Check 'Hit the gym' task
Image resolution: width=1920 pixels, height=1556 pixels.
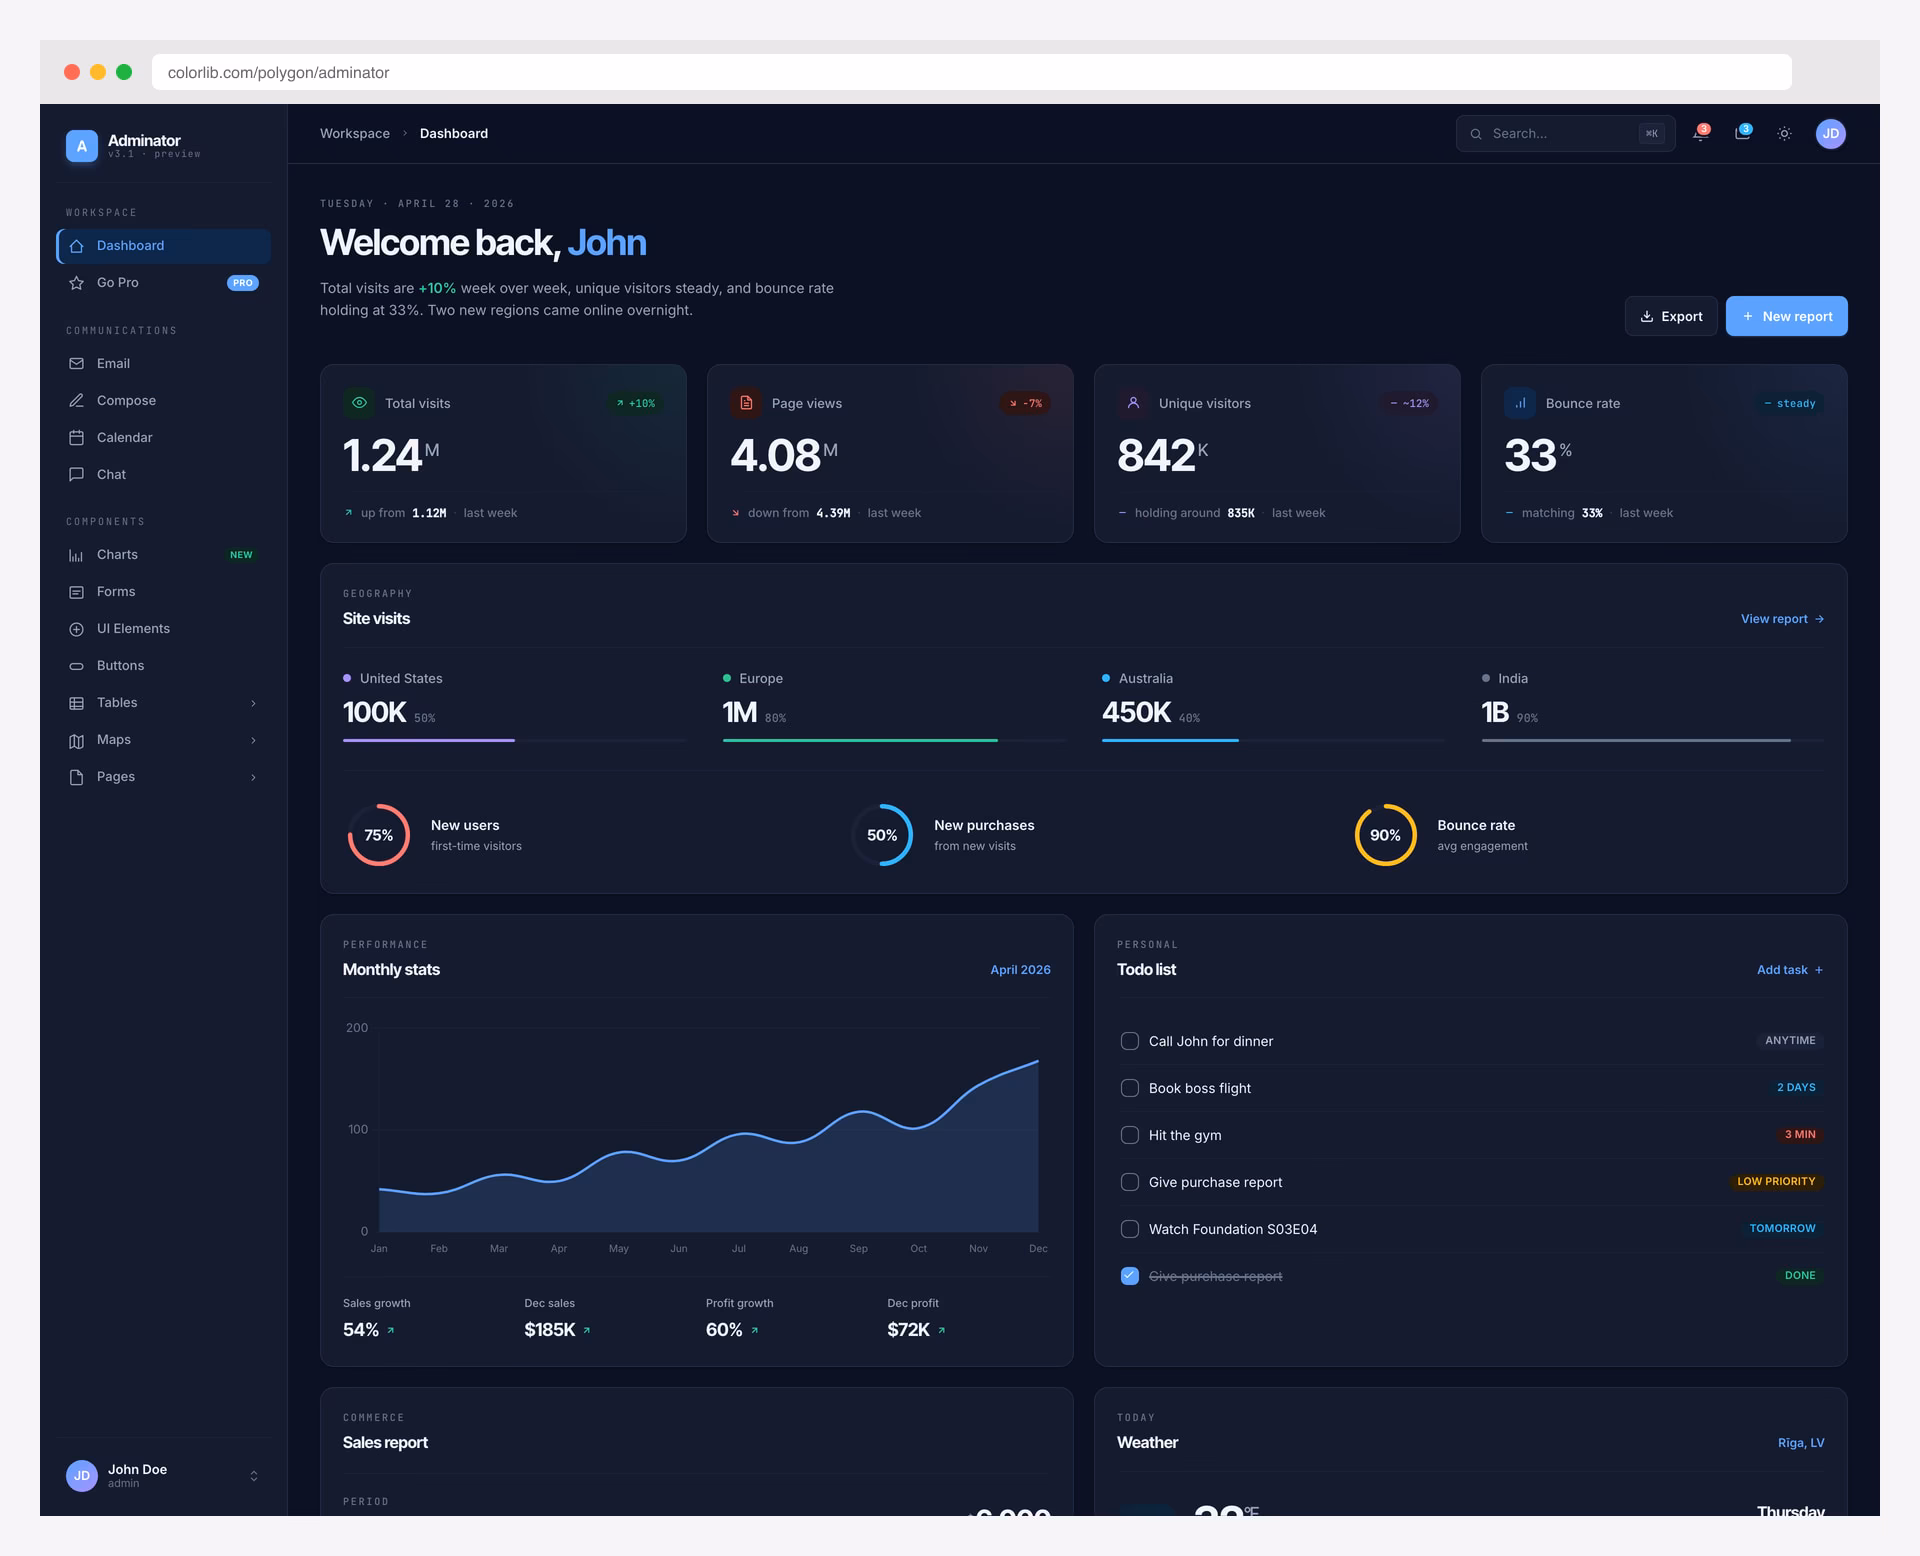(1130, 1135)
